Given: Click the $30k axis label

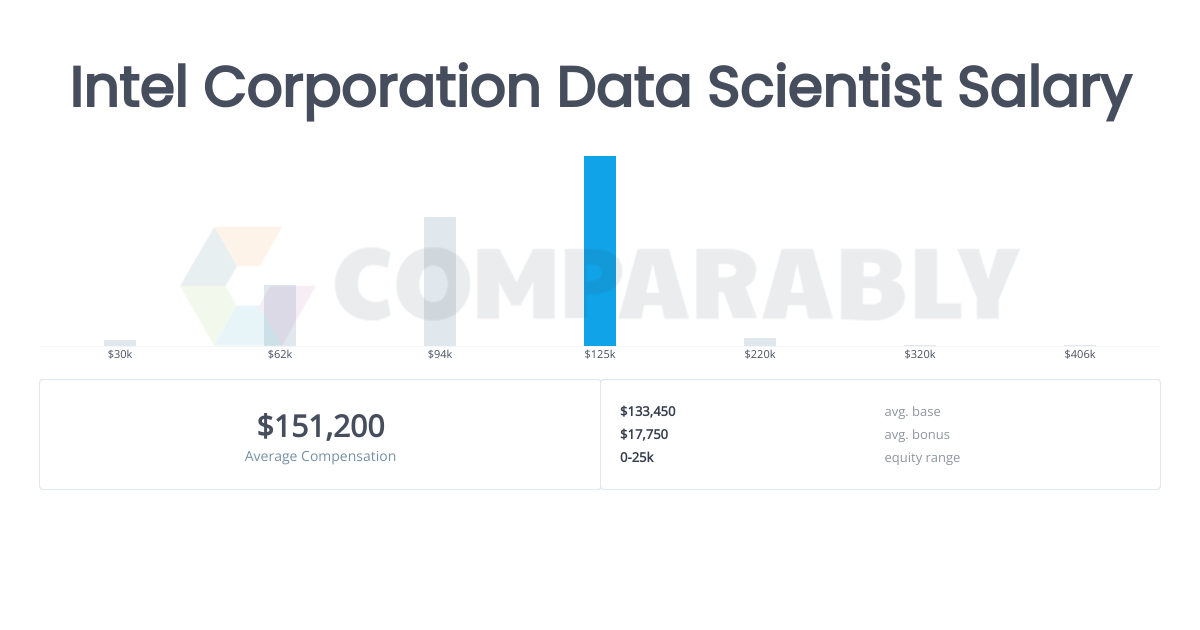Looking at the screenshot, I should tap(120, 355).
